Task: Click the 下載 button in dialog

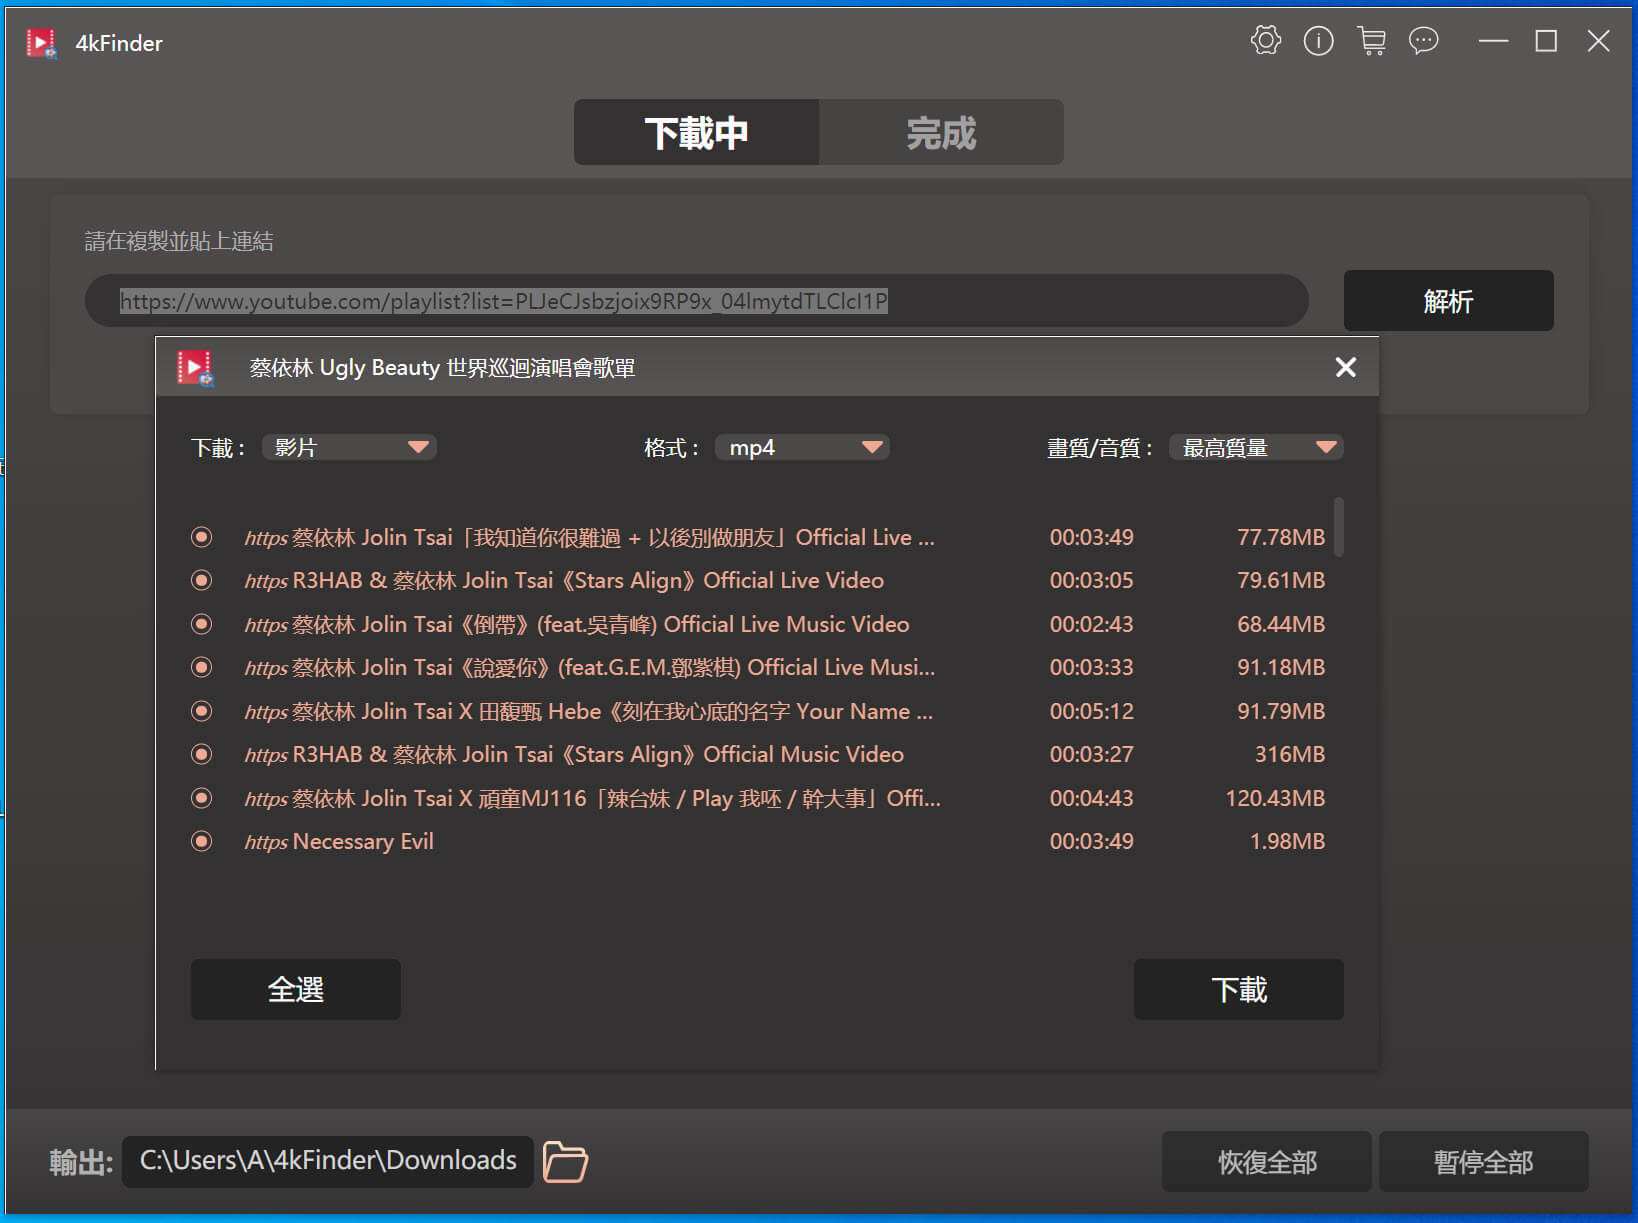Action: pyautogui.click(x=1239, y=989)
